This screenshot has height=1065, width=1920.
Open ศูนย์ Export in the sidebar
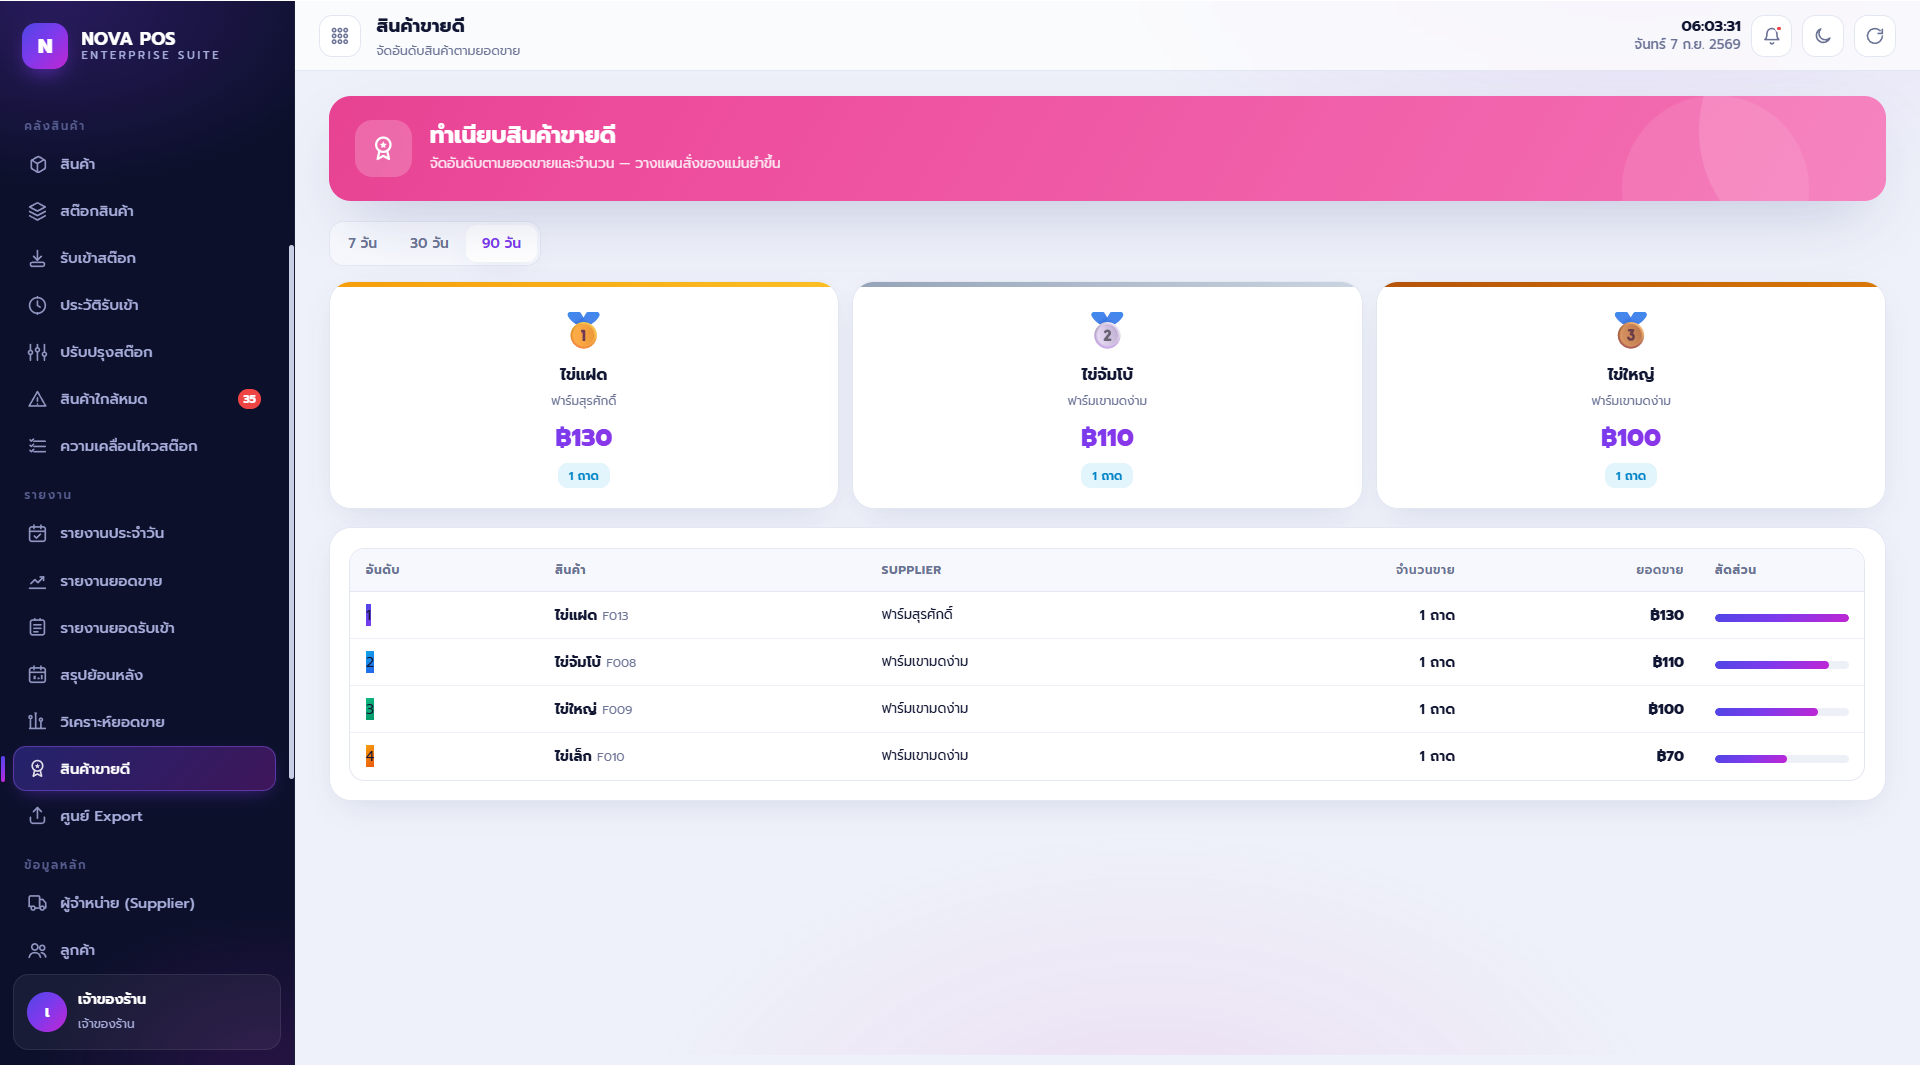click(144, 816)
